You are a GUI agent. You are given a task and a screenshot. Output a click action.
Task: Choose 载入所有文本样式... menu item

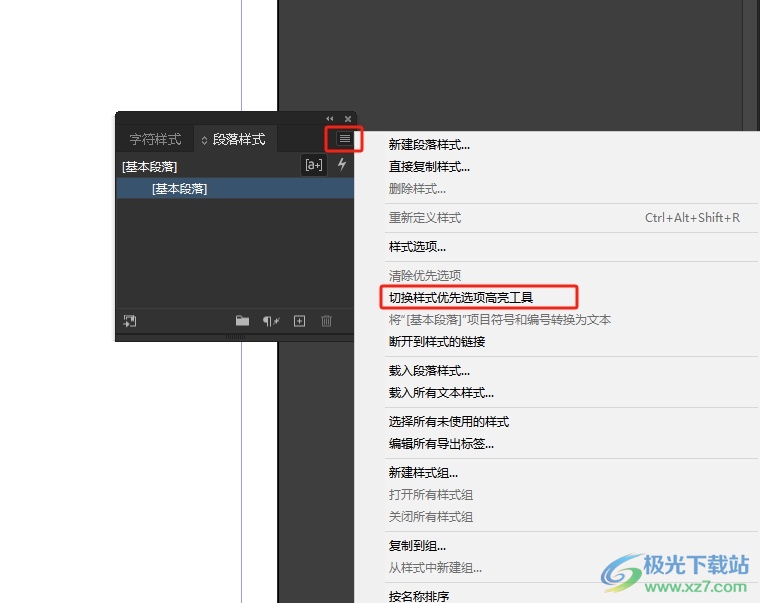click(x=441, y=393)
